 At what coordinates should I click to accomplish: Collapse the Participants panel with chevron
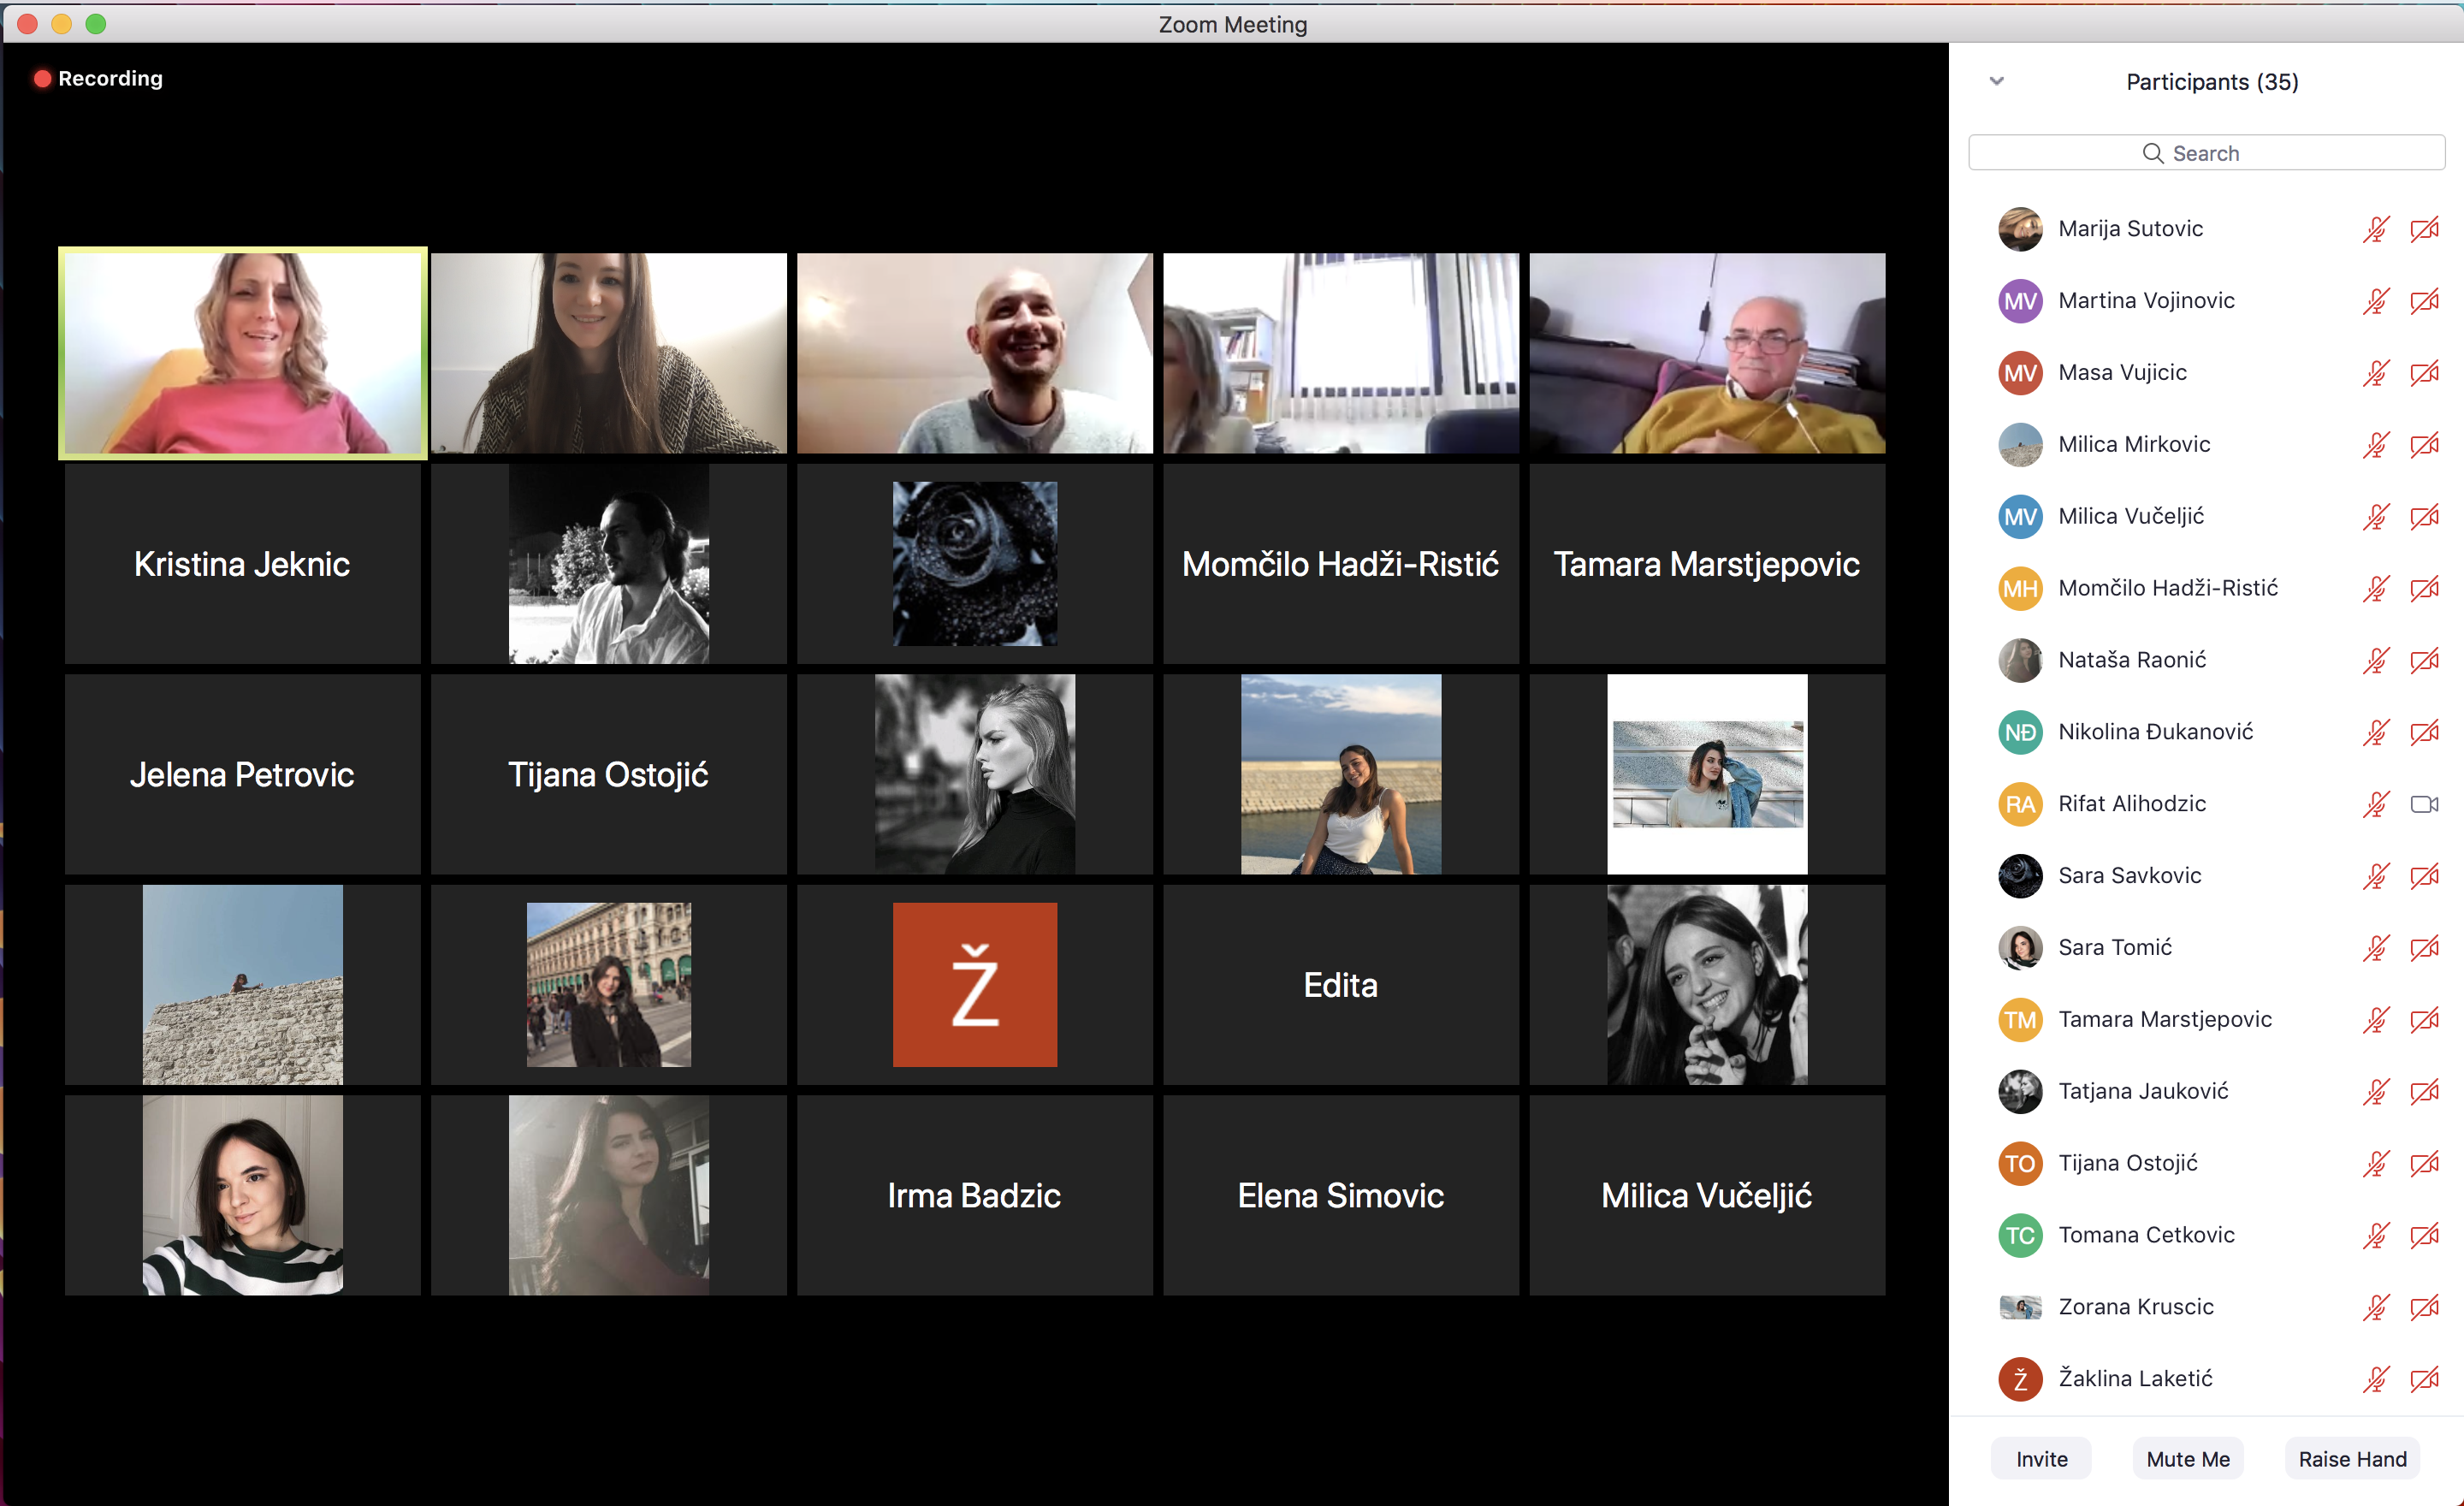tap(1996, 82)
